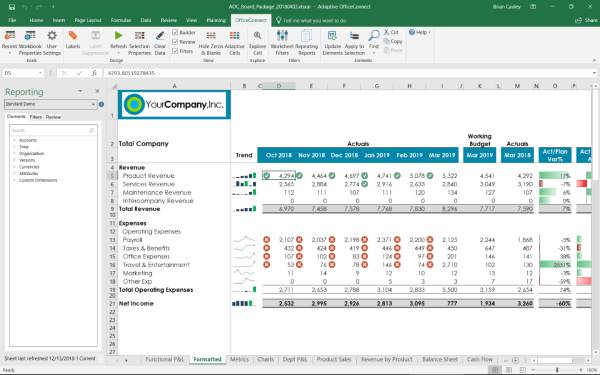Open Reporting pane options arrow
600x375 pixels.
click(x=80, y=91)
